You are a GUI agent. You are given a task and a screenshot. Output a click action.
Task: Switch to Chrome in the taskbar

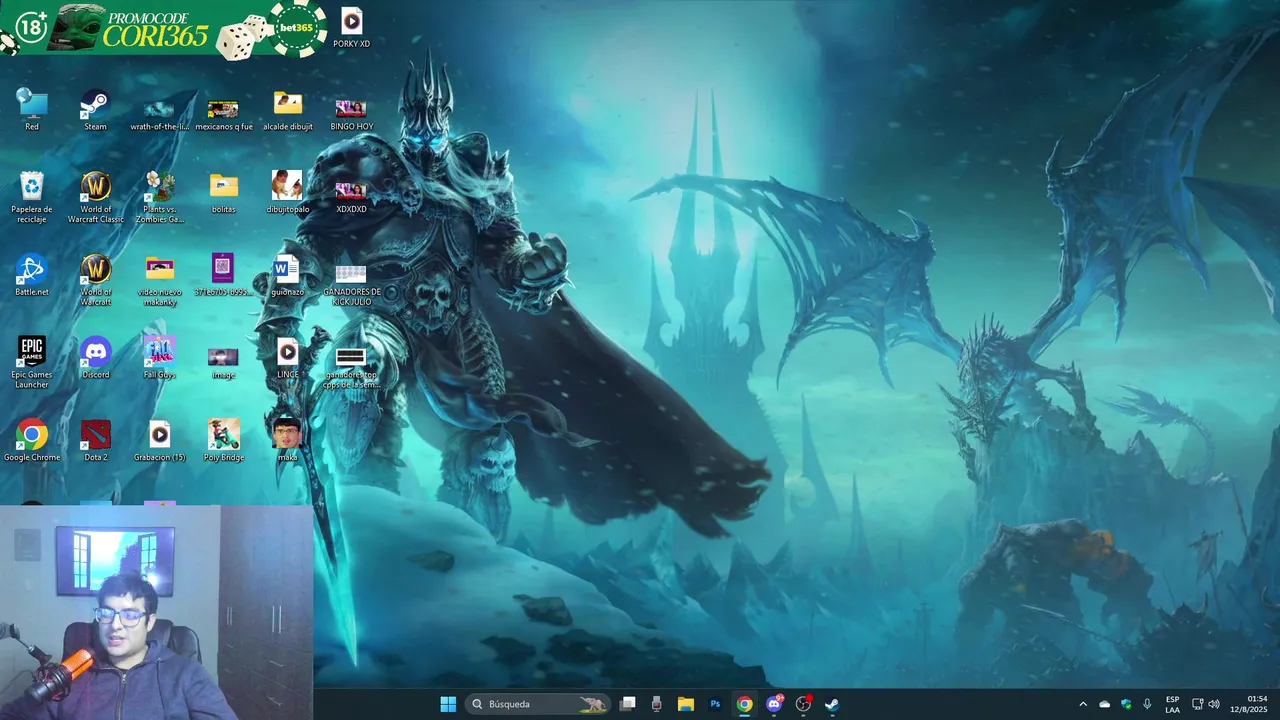pyautogui.click(x=744, y=704)
